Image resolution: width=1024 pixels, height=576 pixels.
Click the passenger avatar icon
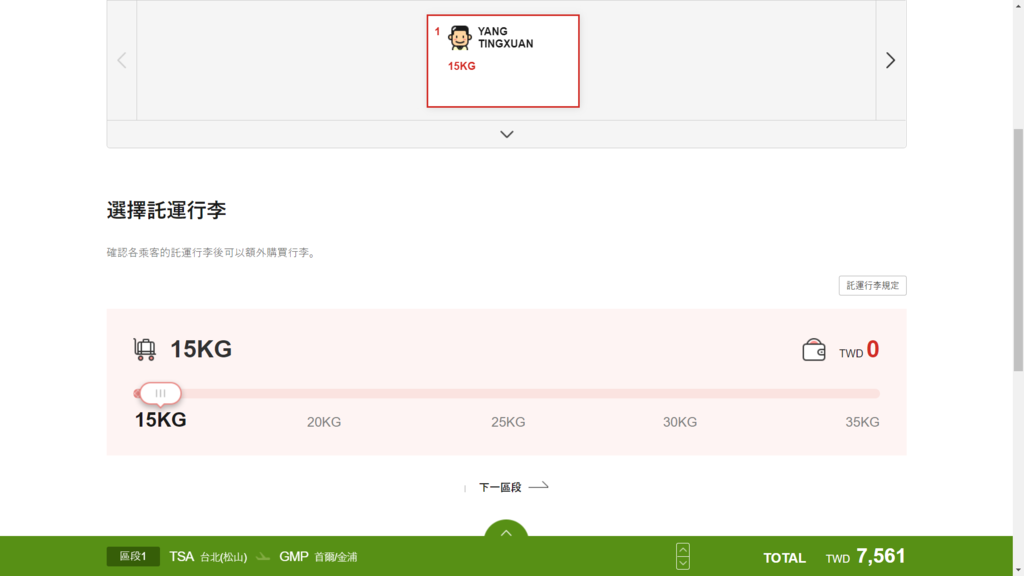click(460, 38)
